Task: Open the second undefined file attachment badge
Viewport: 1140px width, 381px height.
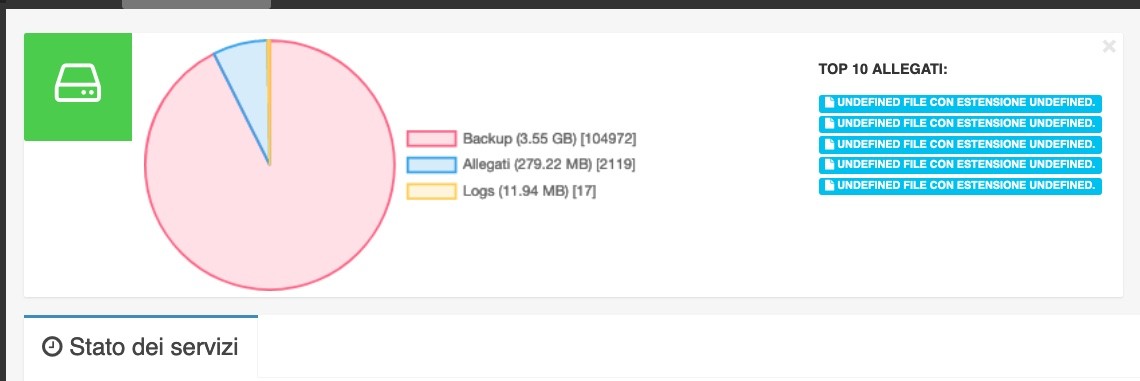Action: point(960,124)
